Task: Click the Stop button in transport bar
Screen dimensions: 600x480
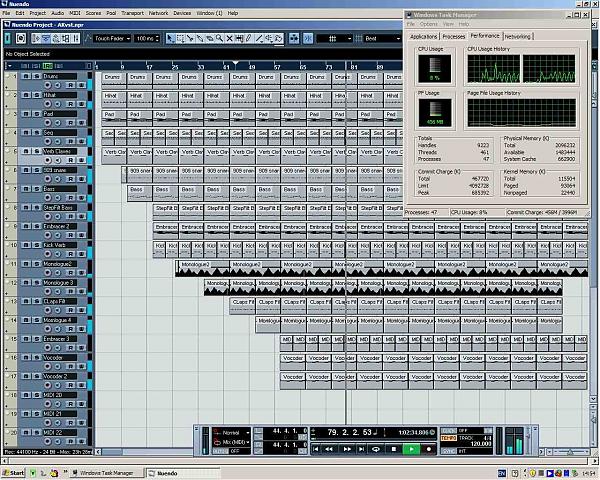Action: [393, 449]
